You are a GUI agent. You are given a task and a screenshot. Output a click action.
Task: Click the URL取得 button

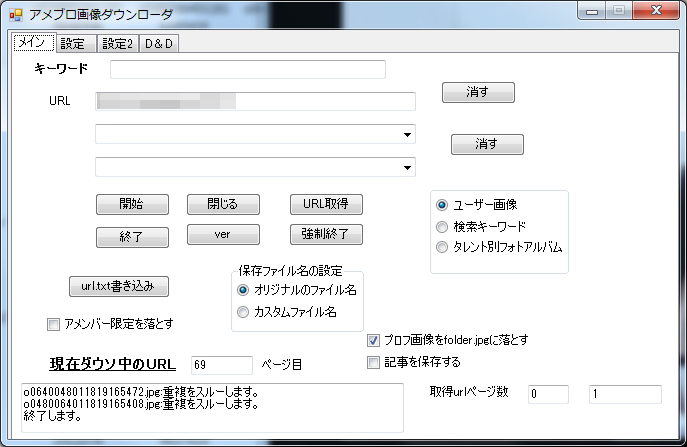pyautogui.click(x=326, y=204)
